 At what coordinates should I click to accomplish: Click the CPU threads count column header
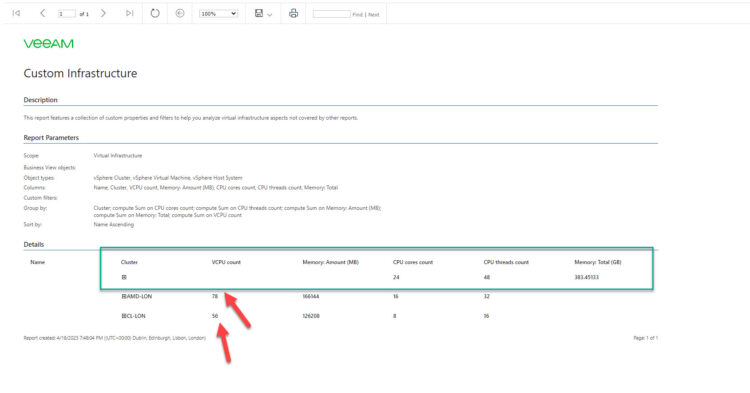(506, 262)
